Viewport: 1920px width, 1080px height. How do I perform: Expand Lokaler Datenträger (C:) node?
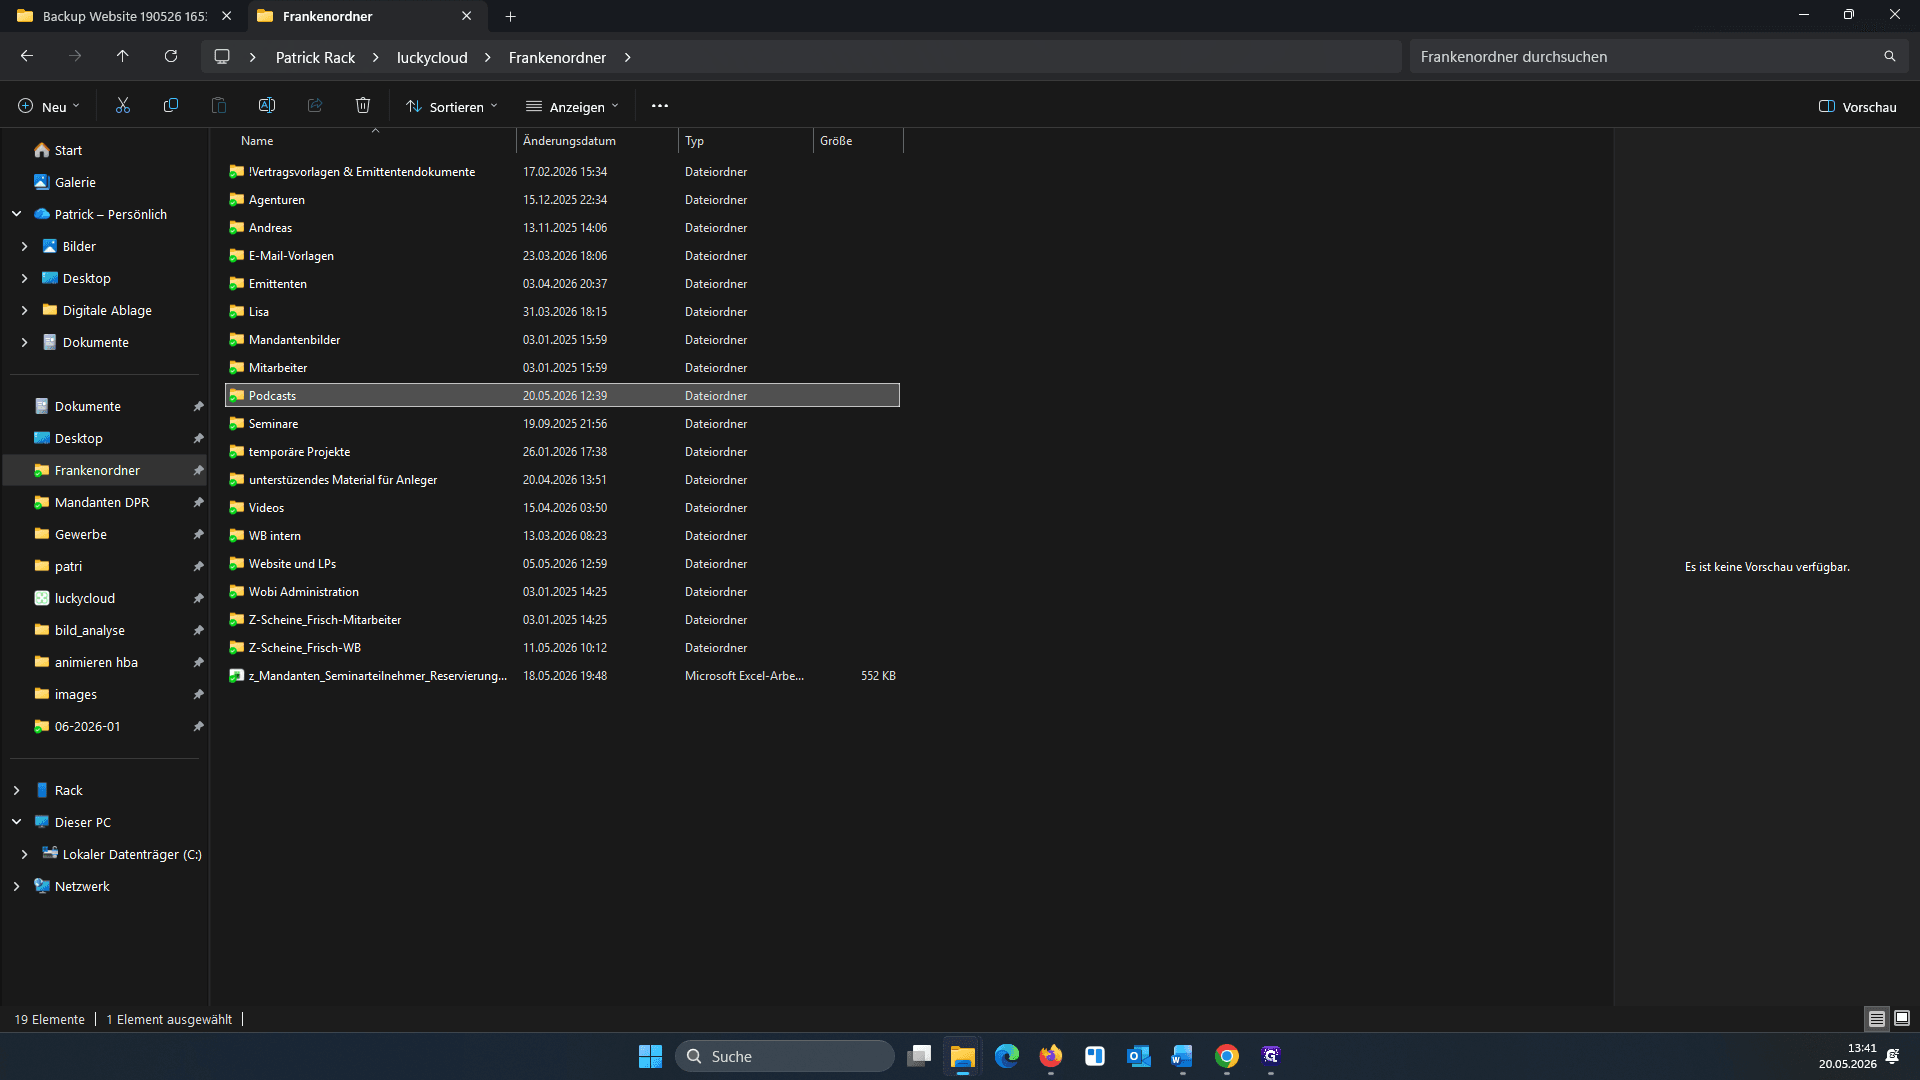25,854
